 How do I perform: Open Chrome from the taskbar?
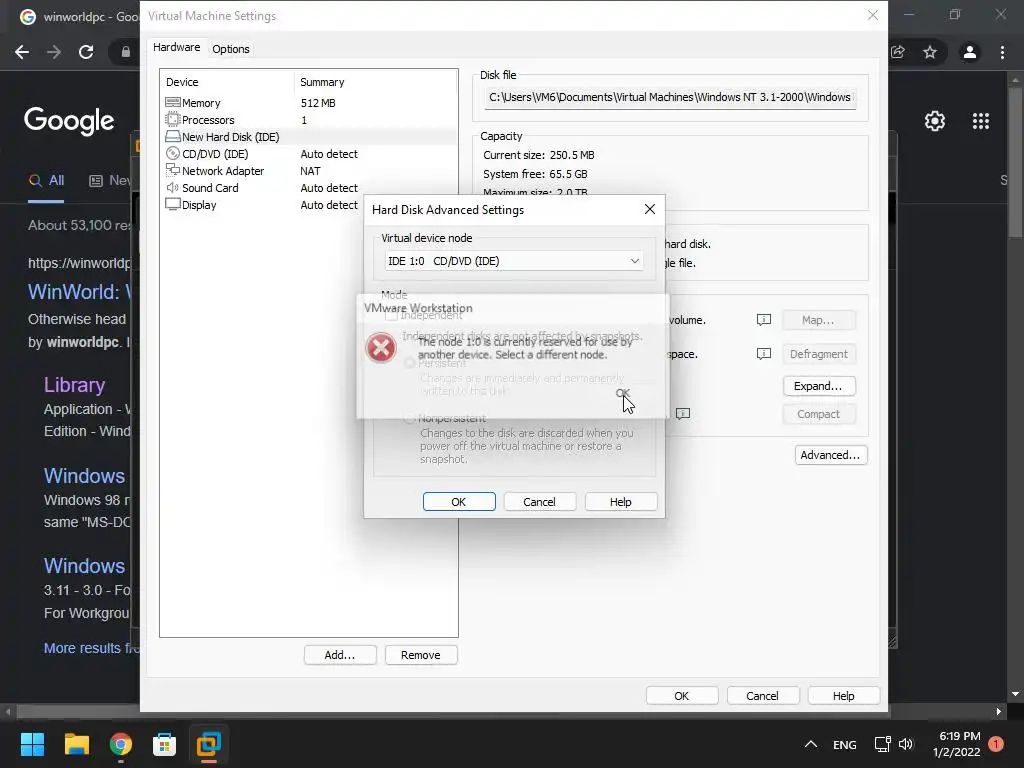tap(121, 744)
